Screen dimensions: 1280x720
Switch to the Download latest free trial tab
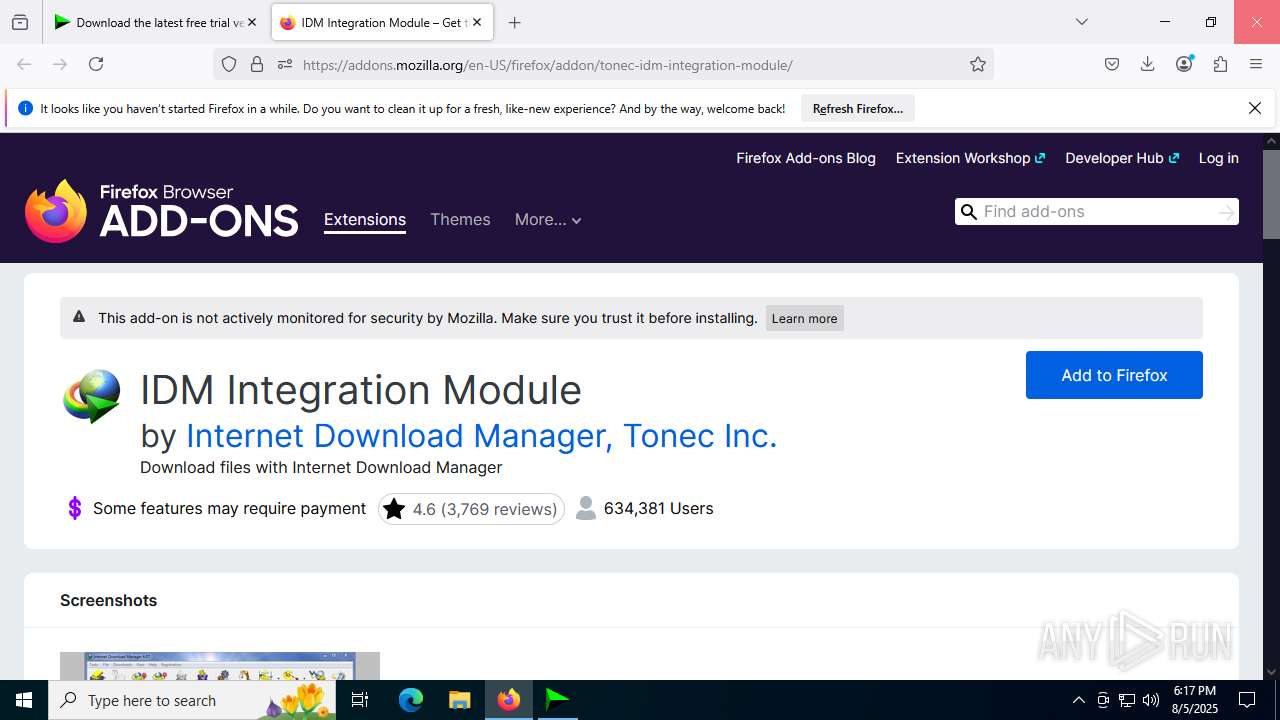[x=155, y=22]
